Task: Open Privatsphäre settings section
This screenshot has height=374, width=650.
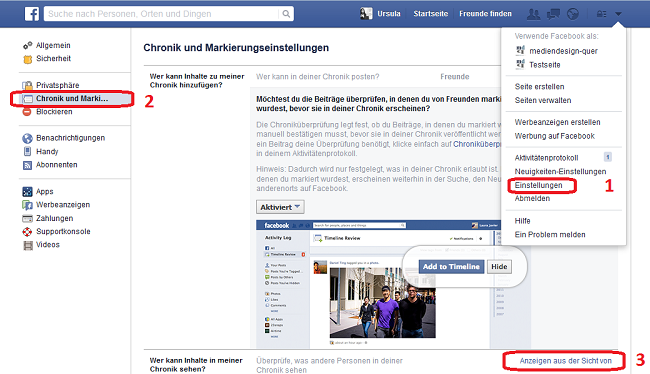Action: click(x=58, y=85)
